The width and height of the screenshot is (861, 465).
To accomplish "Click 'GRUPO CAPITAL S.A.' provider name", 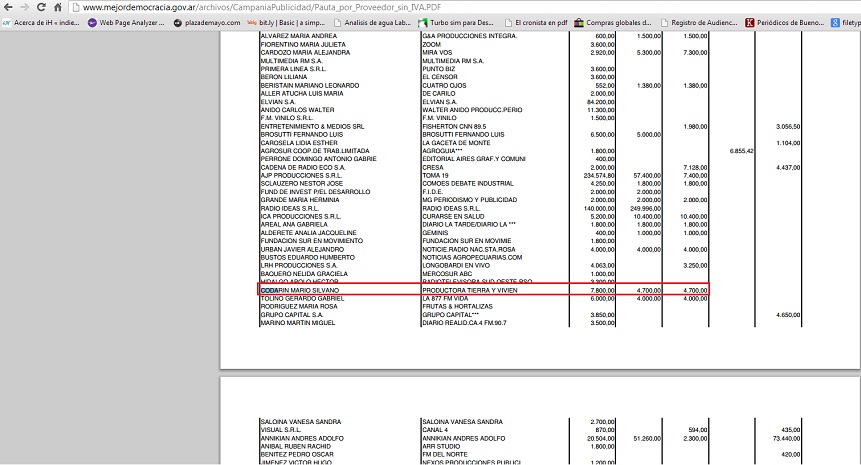I will (x=292, y=315).
